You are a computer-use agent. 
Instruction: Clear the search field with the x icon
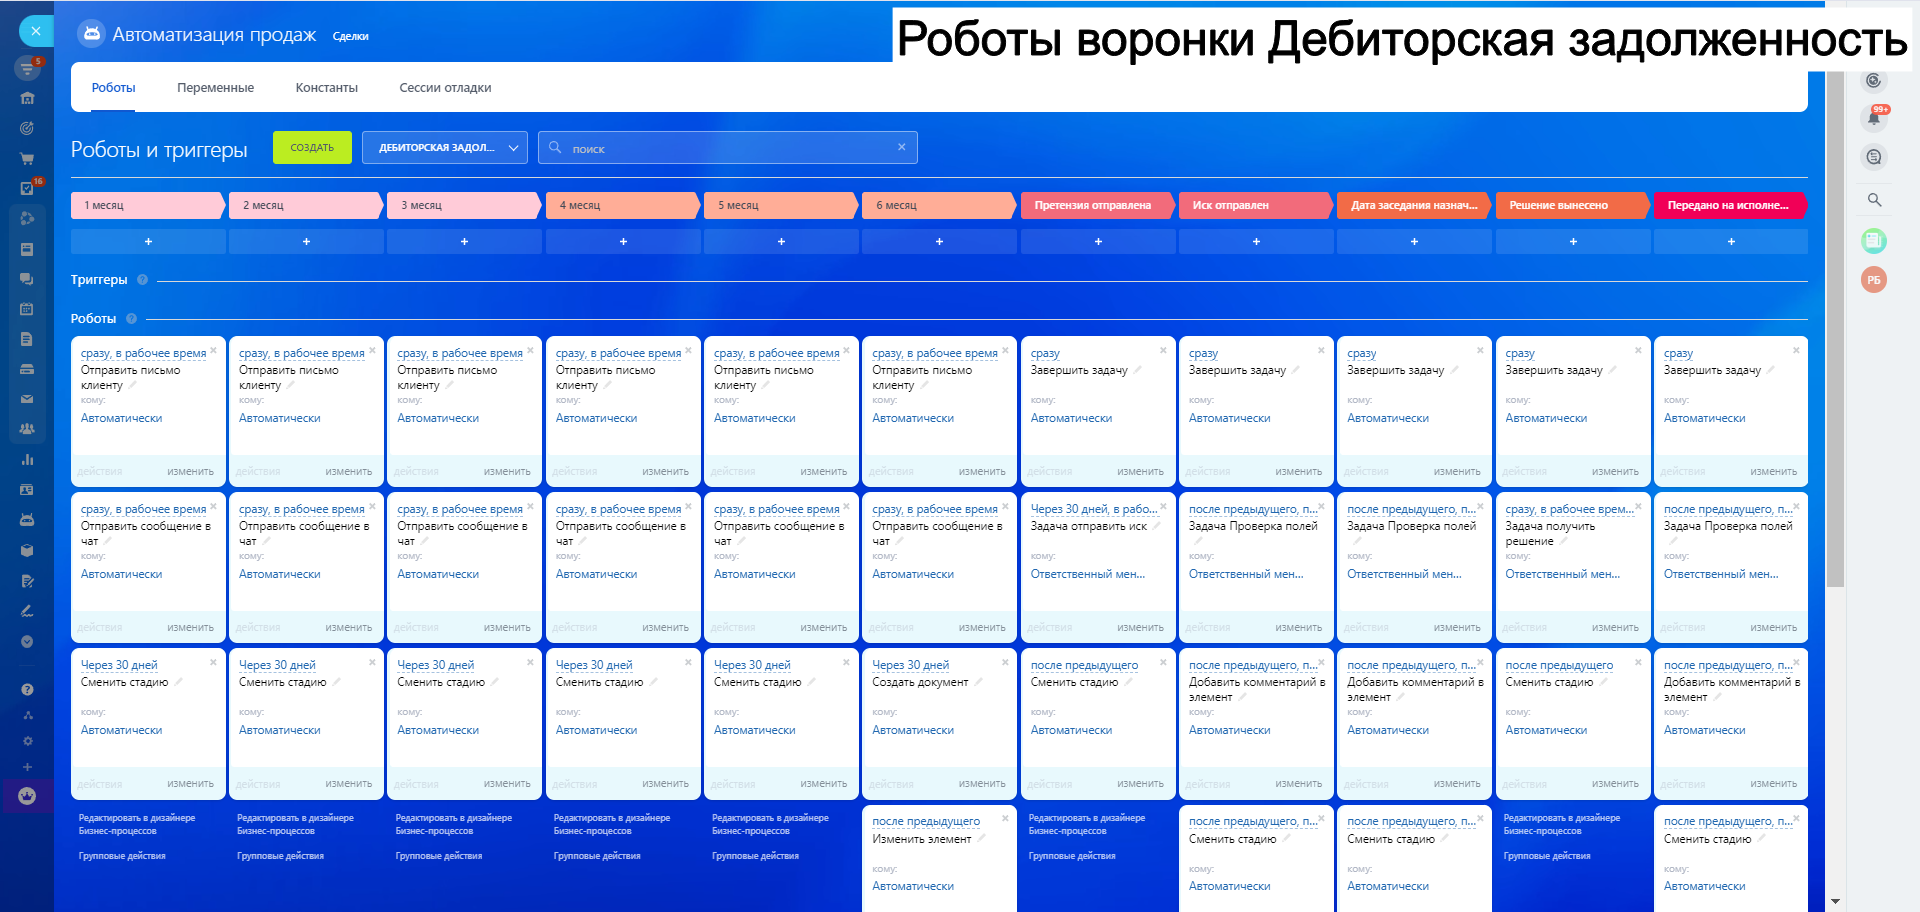901,147
